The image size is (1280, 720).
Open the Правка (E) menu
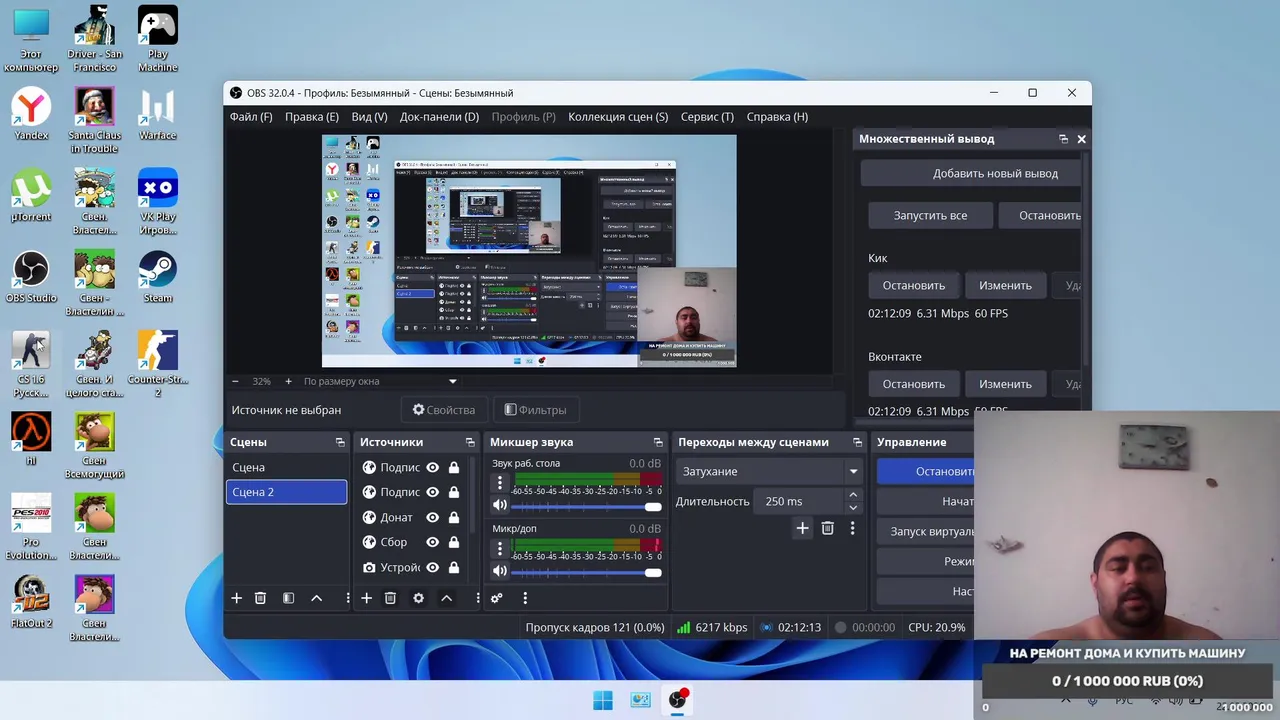(312, 117)
